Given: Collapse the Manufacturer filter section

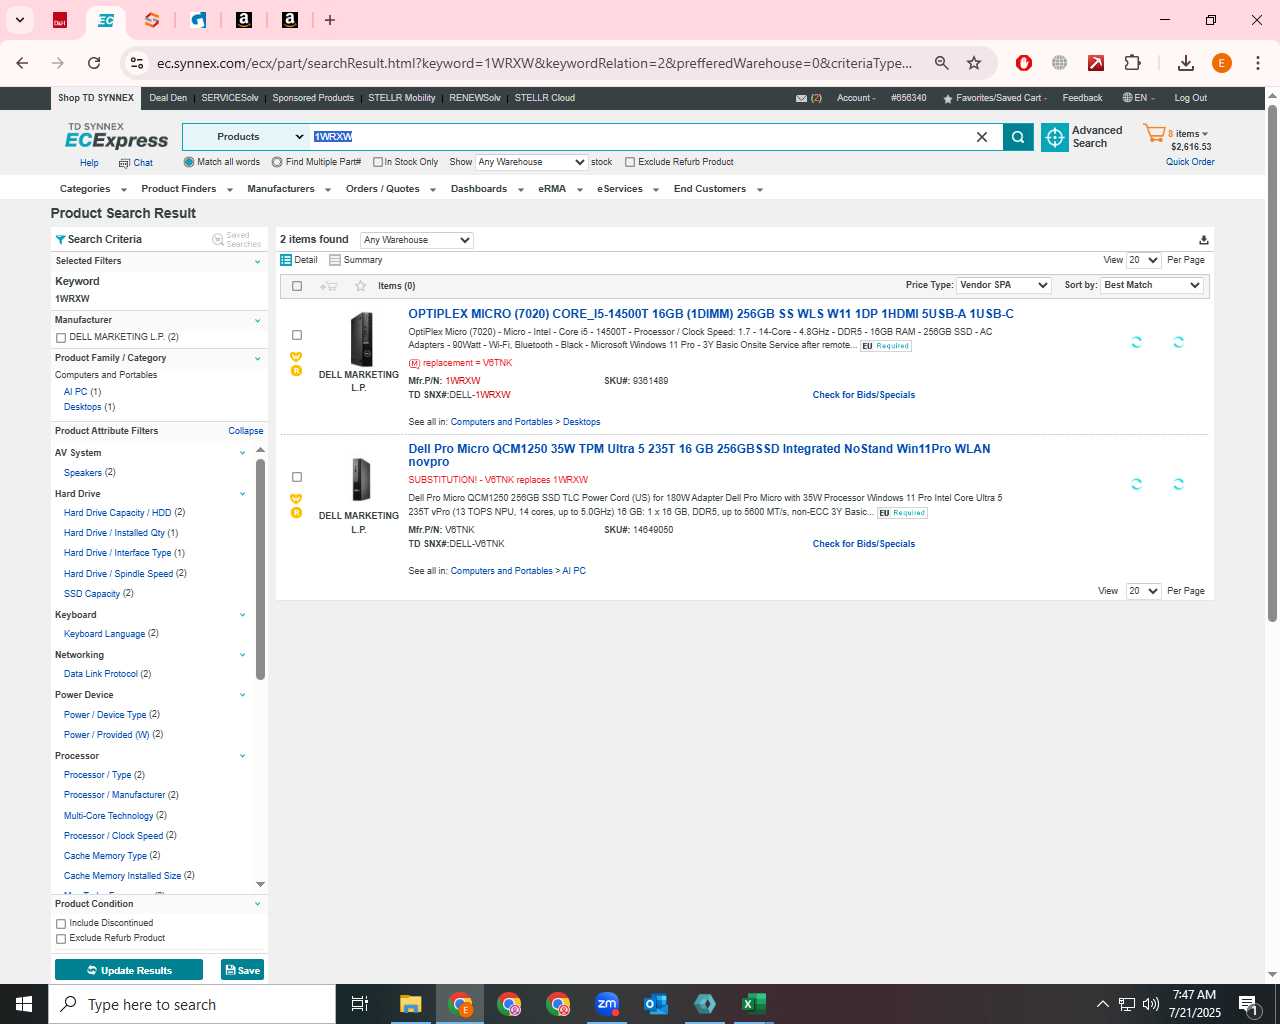Looking at the screenshot, I should 257,321.
